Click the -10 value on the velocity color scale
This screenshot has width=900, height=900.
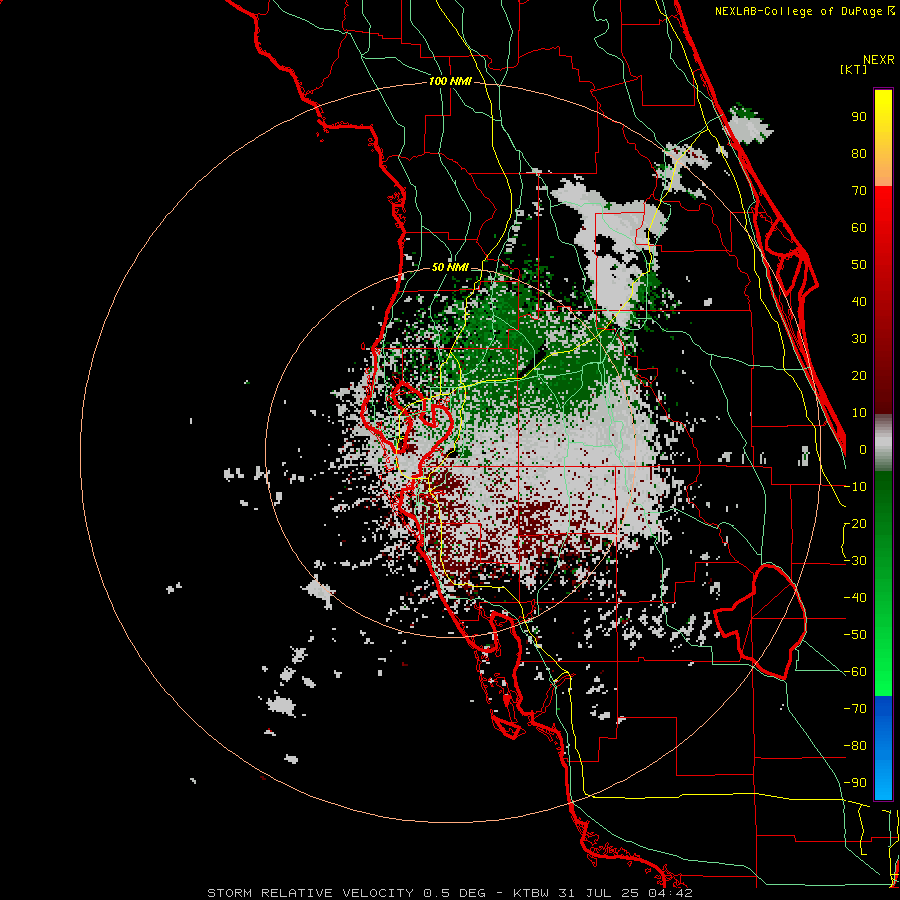tap(855, 487)
